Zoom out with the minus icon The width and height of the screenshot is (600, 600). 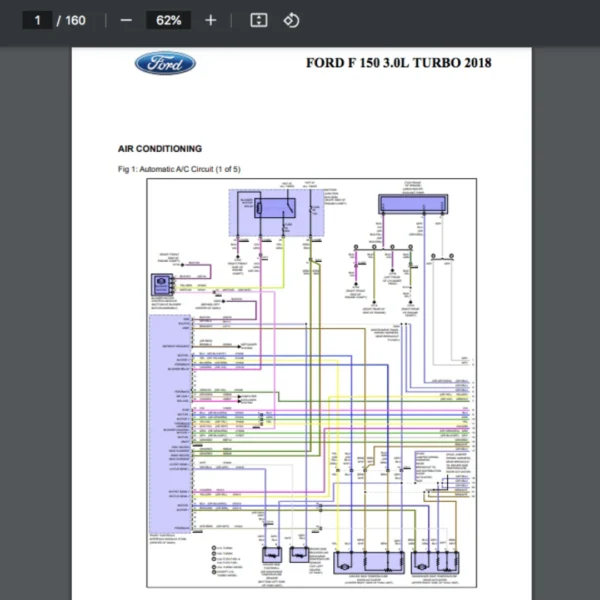pos(126,20)
